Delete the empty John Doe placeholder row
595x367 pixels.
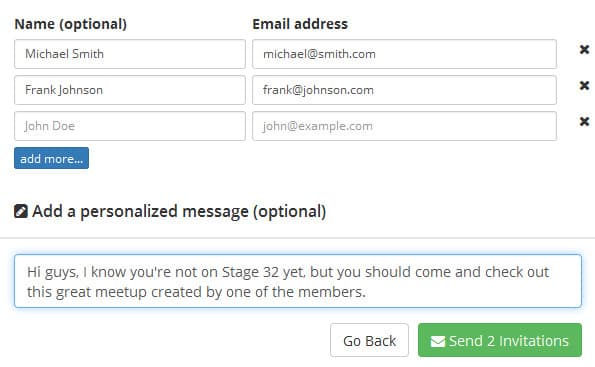(584, 121)
